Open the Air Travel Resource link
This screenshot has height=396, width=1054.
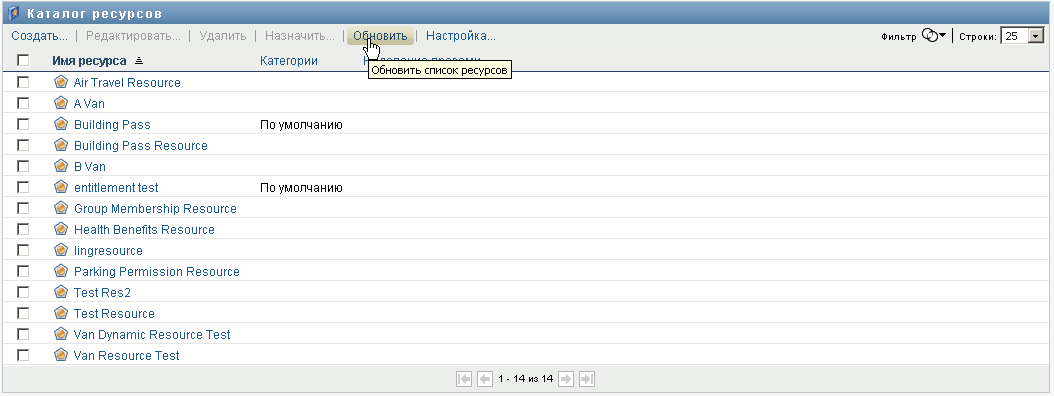pyautogui.click(x=127, y=83)
